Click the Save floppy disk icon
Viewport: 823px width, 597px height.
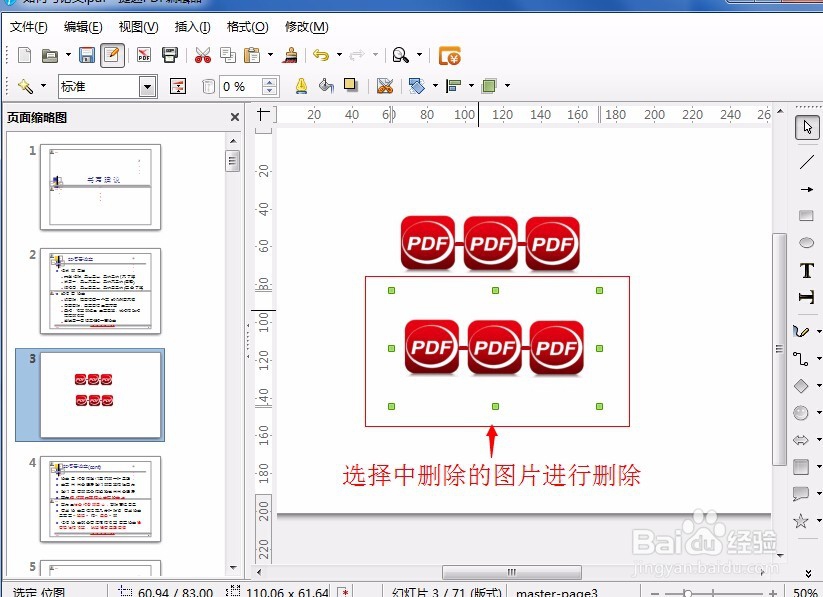(87, 55)
